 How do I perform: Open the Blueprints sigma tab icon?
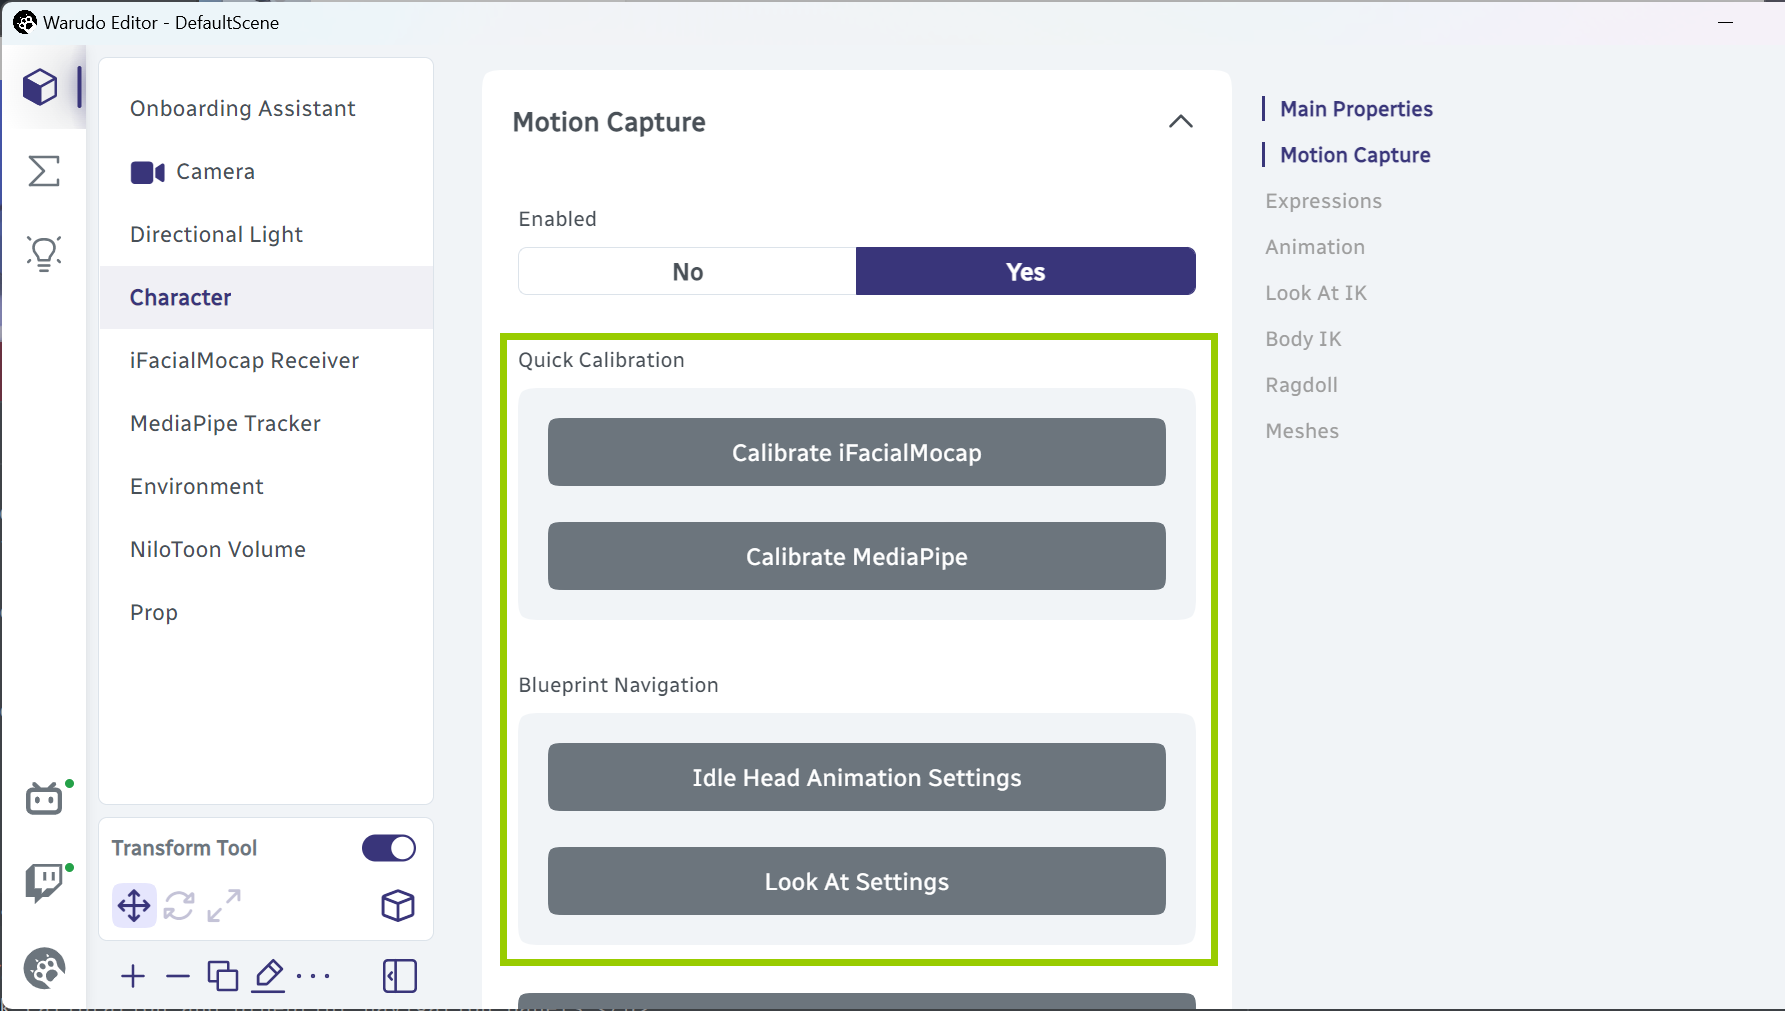click(x=44, y=171)
